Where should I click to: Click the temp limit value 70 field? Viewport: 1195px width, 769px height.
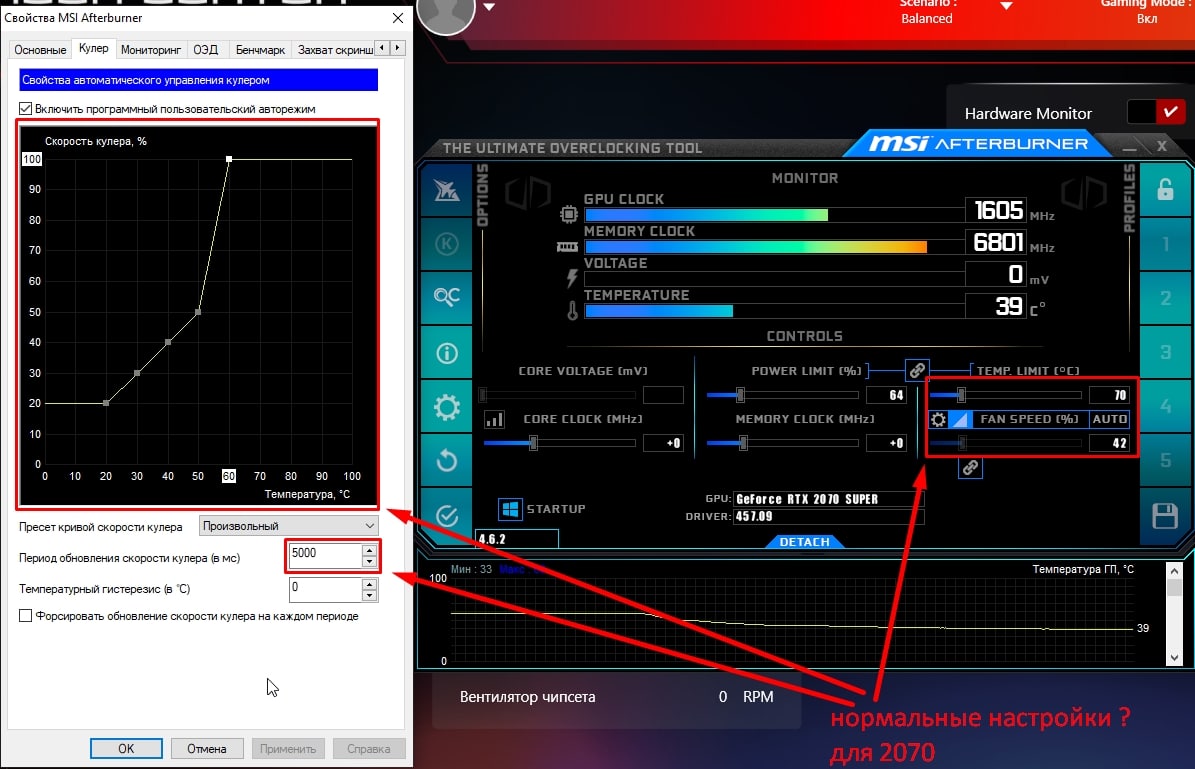click(1109, 395)
